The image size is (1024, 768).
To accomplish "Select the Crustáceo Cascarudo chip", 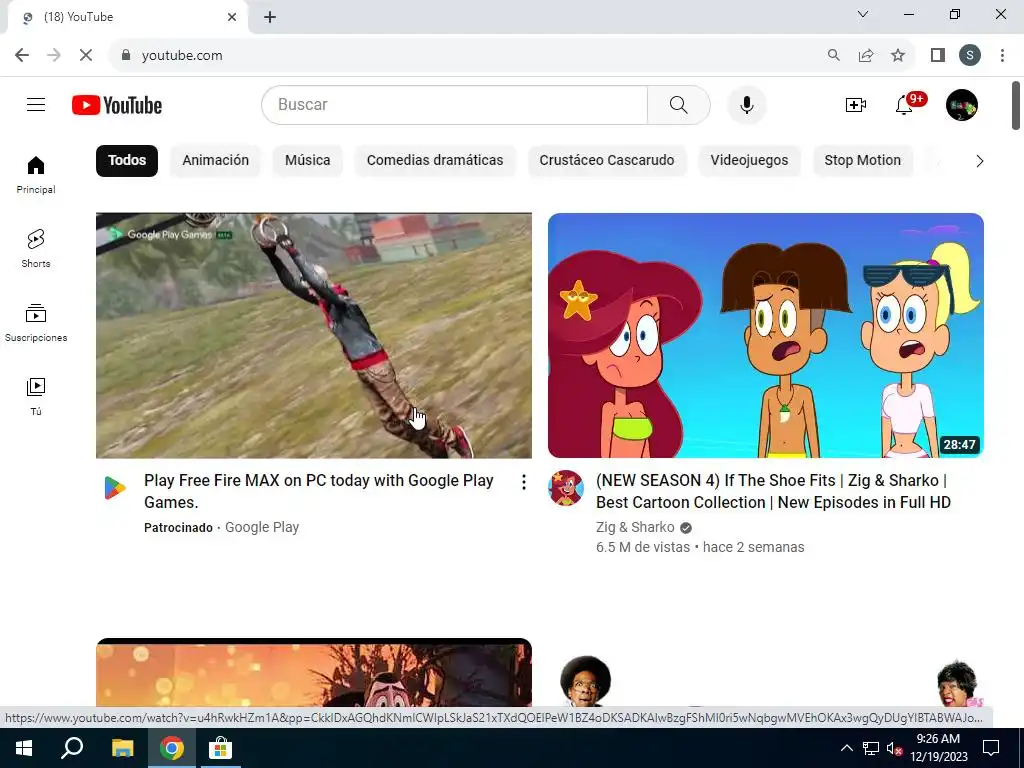I will pyautogui.click(x=607, y=161).
